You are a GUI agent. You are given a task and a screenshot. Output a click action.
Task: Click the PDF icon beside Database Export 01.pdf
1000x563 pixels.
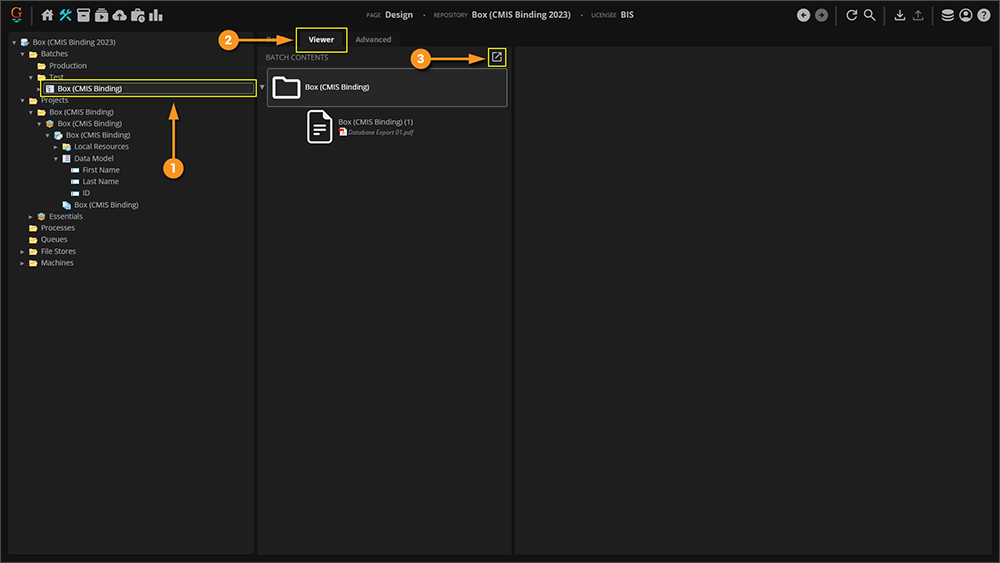pyautogui.click(x=342, y=132)
